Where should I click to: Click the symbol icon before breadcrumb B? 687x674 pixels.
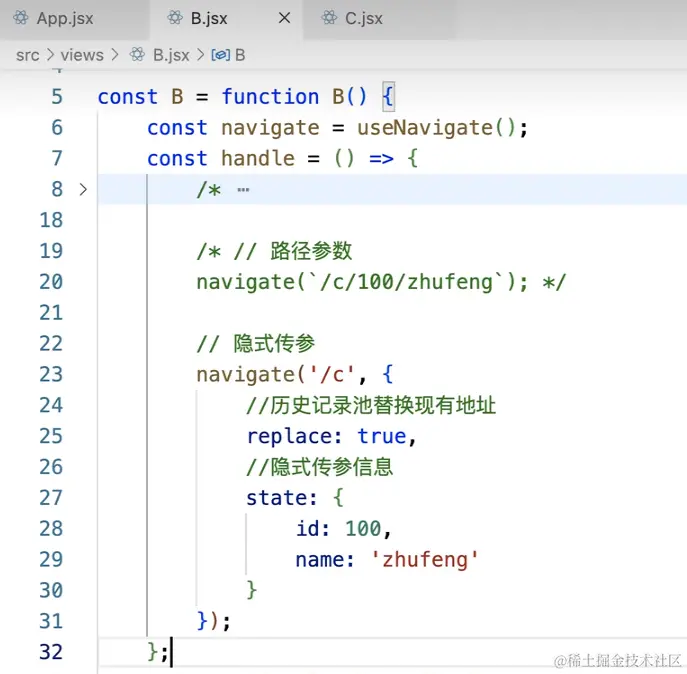220,55
